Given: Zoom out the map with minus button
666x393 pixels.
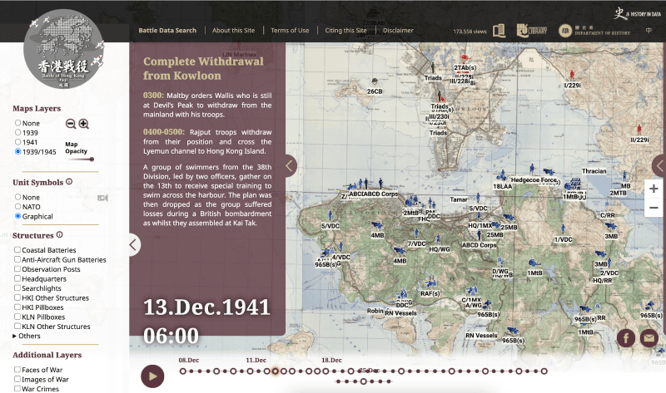Looking at the screenshot, I should pyautogui.click(x=654, y=208).
